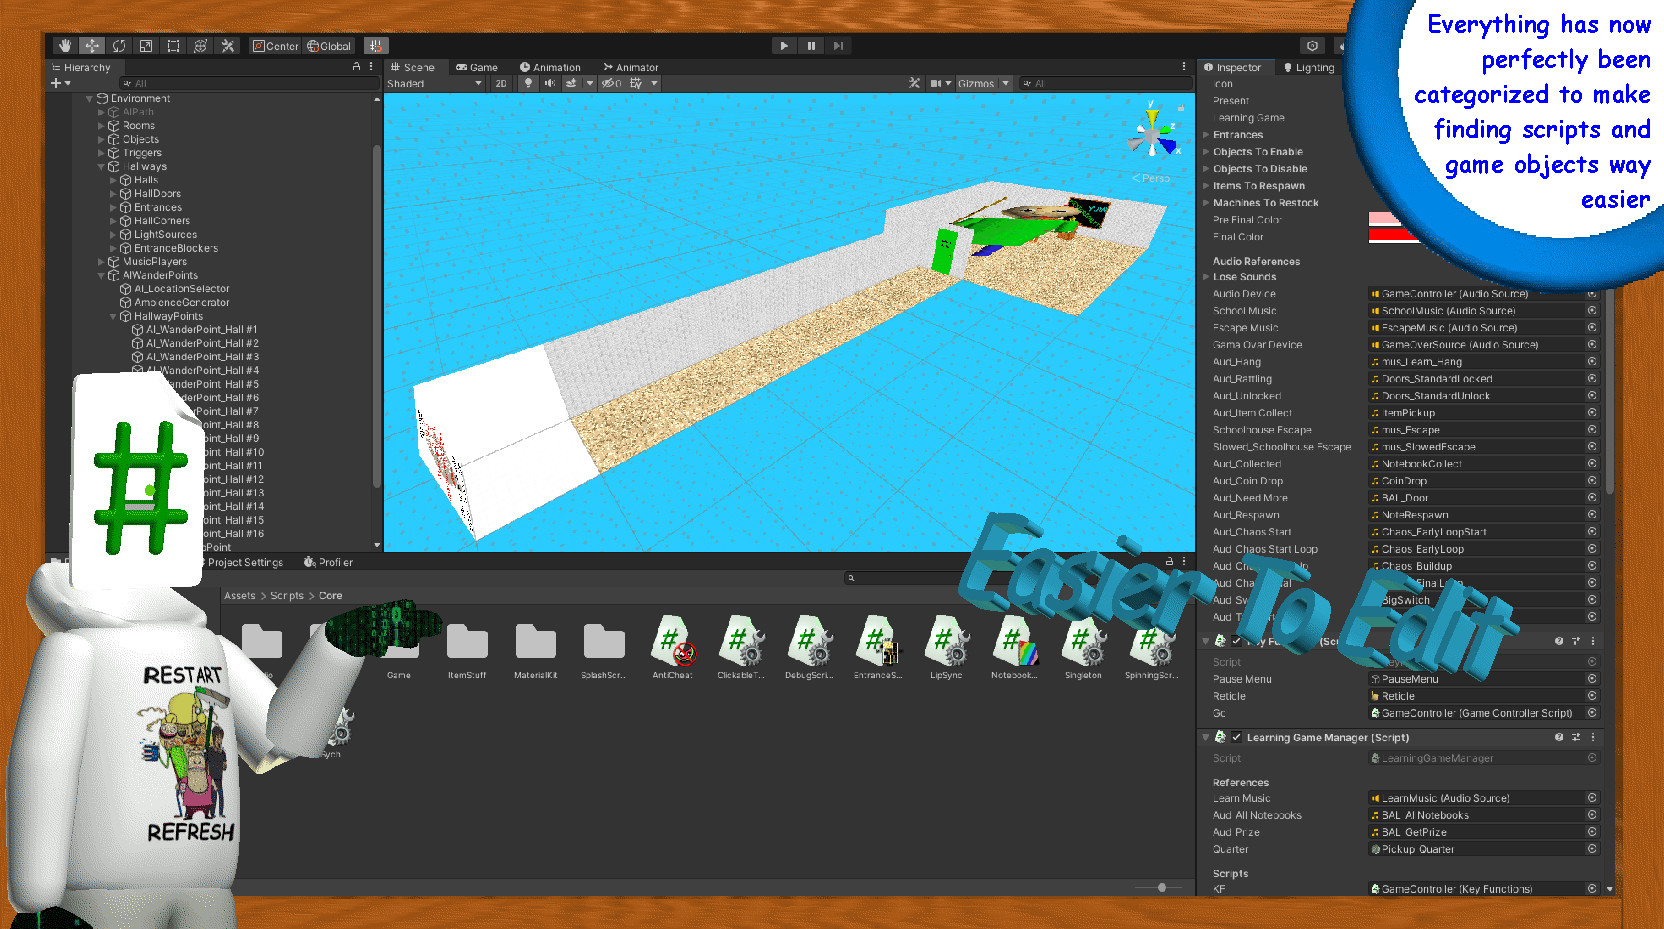This screenshot has height=929, width=1664.
Task: Select the Rotate tool in toolbar
Action: coord(119,46)
